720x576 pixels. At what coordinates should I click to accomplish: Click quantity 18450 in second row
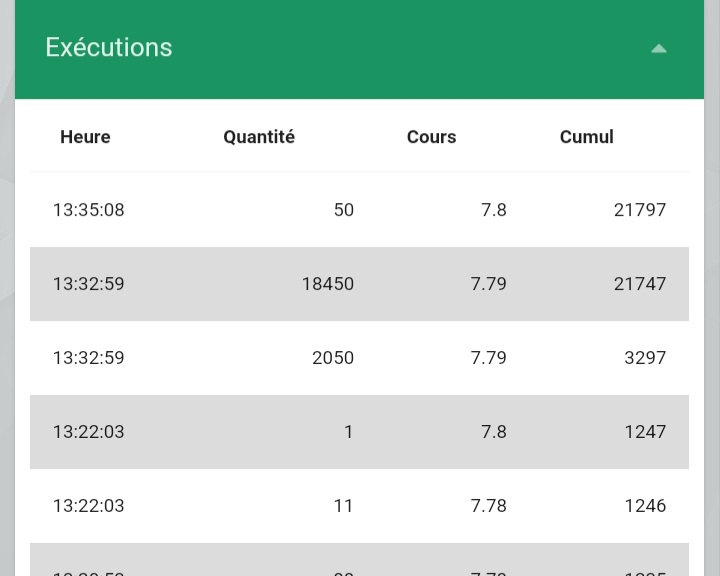click(328, 284)
